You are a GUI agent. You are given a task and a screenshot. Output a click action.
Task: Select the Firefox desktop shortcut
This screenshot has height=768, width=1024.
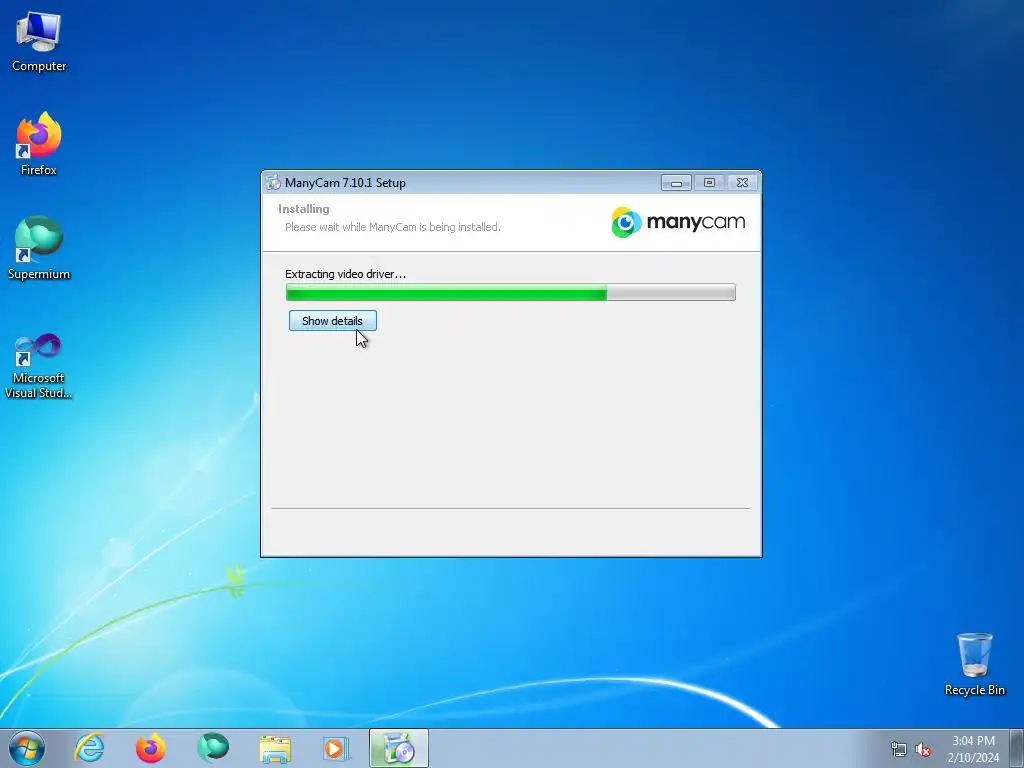click(39, 144)
